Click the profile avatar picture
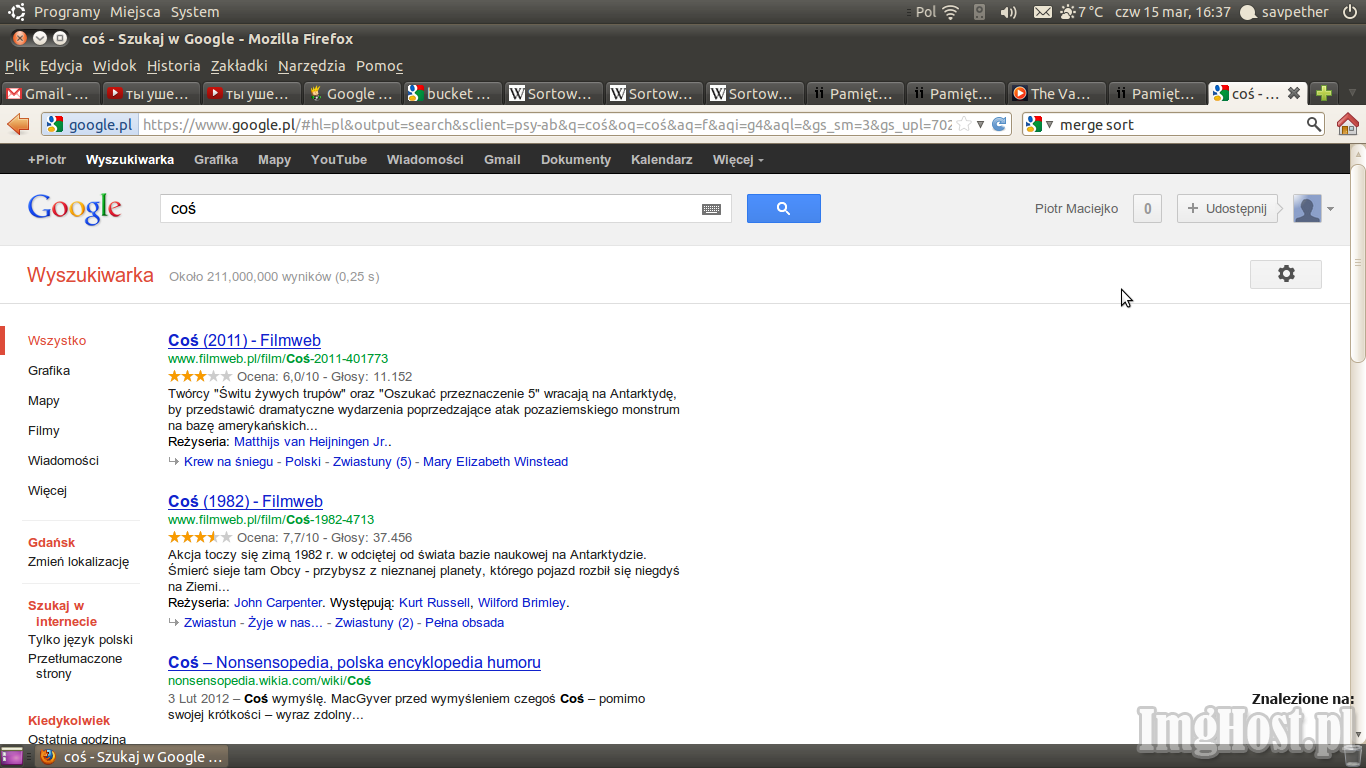 tap(1307, 208)
